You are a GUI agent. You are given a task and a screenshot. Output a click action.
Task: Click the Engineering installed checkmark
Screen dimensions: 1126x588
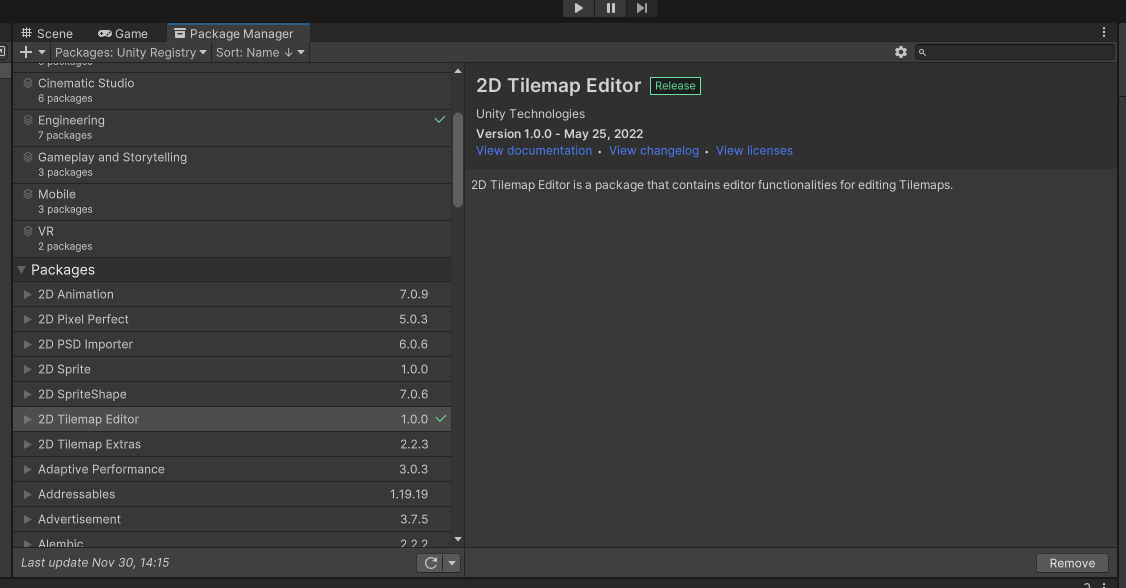coord(439,120)
